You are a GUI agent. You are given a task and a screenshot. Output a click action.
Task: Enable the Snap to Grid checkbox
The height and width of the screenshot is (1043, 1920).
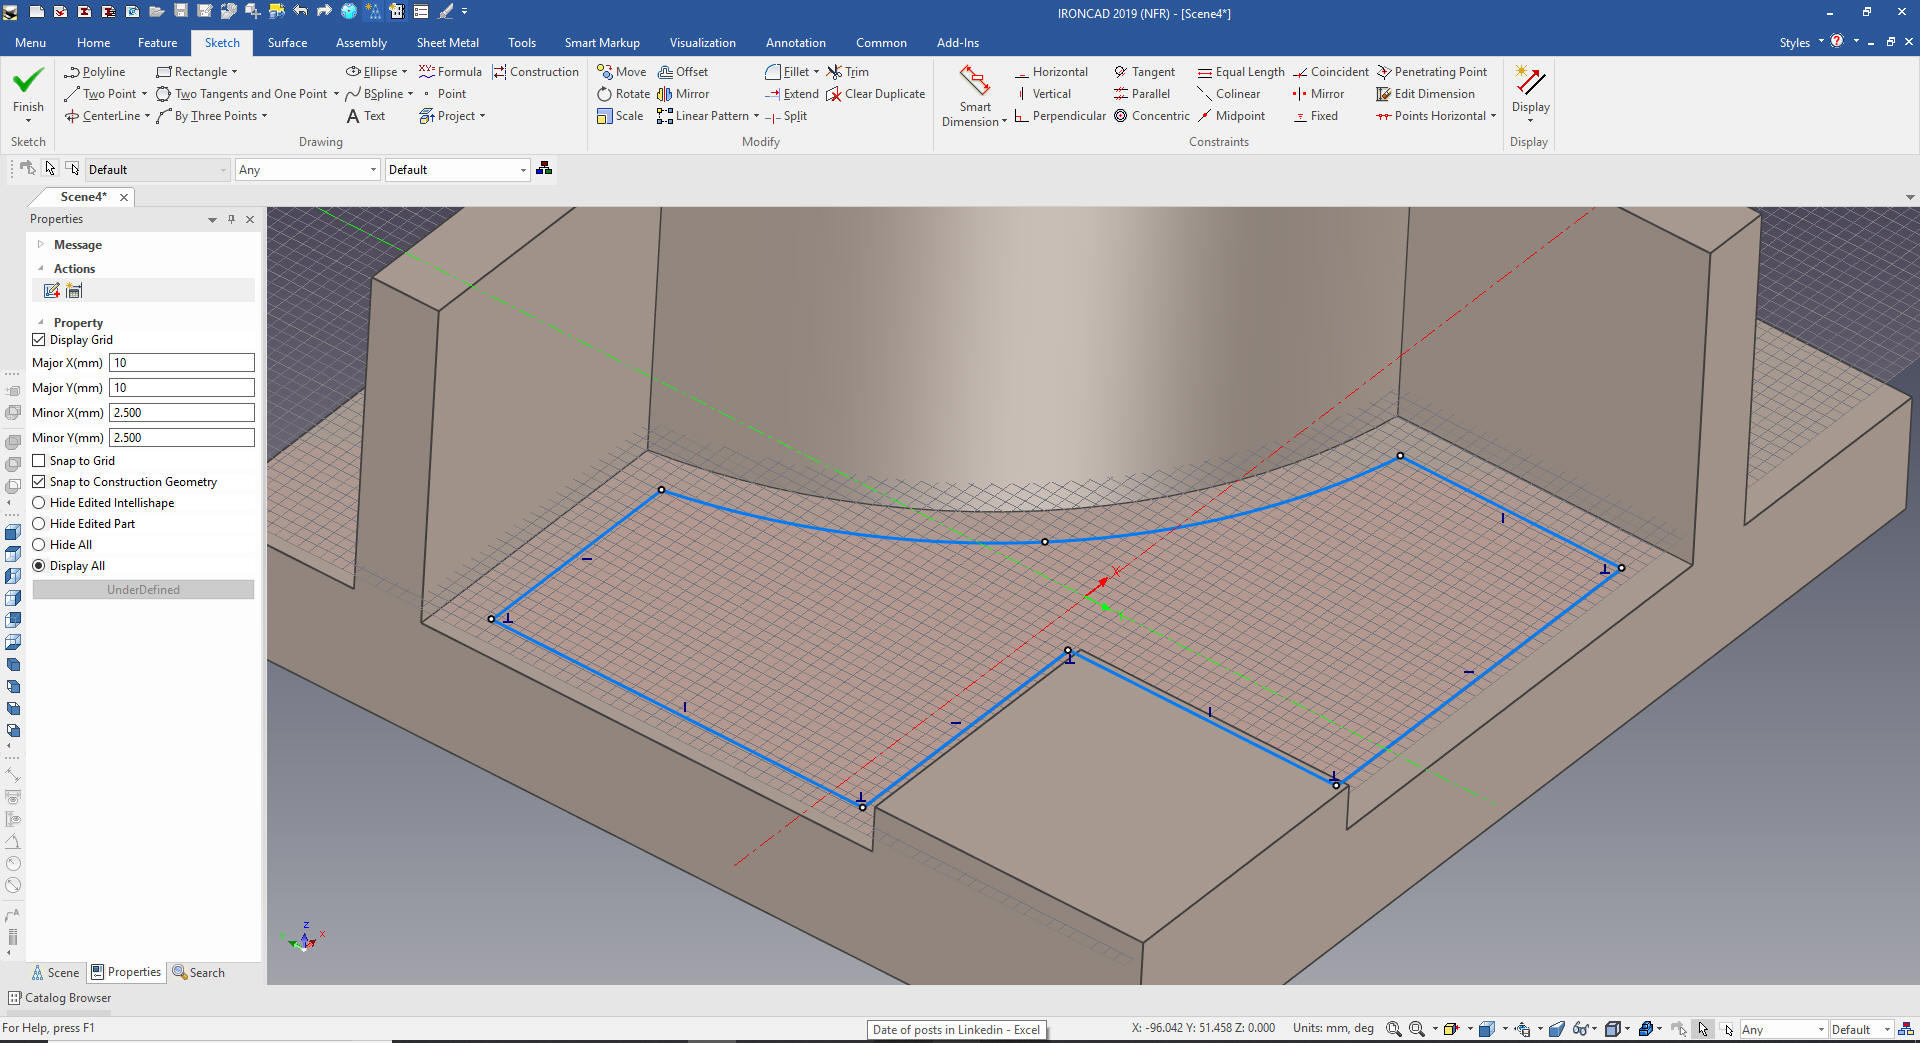39,461
